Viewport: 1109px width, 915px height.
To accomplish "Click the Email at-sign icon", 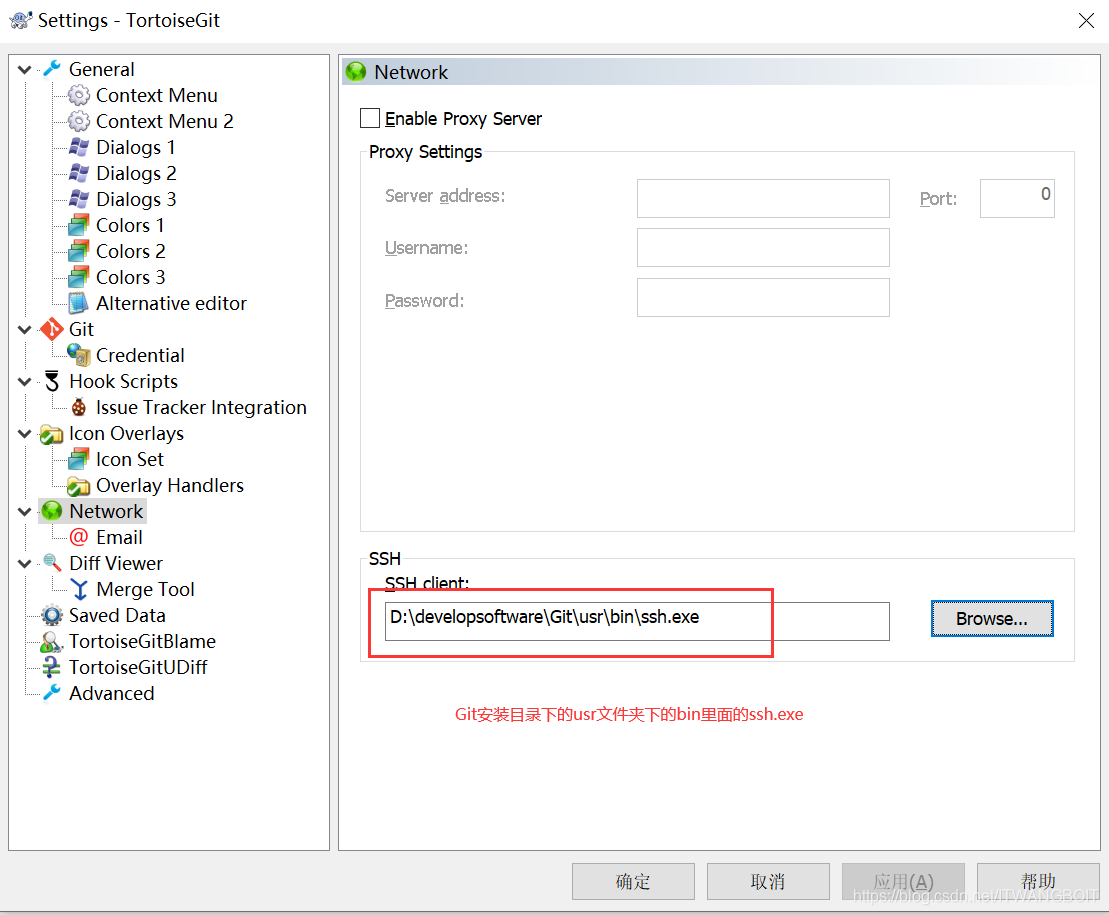I will [79, 537].
